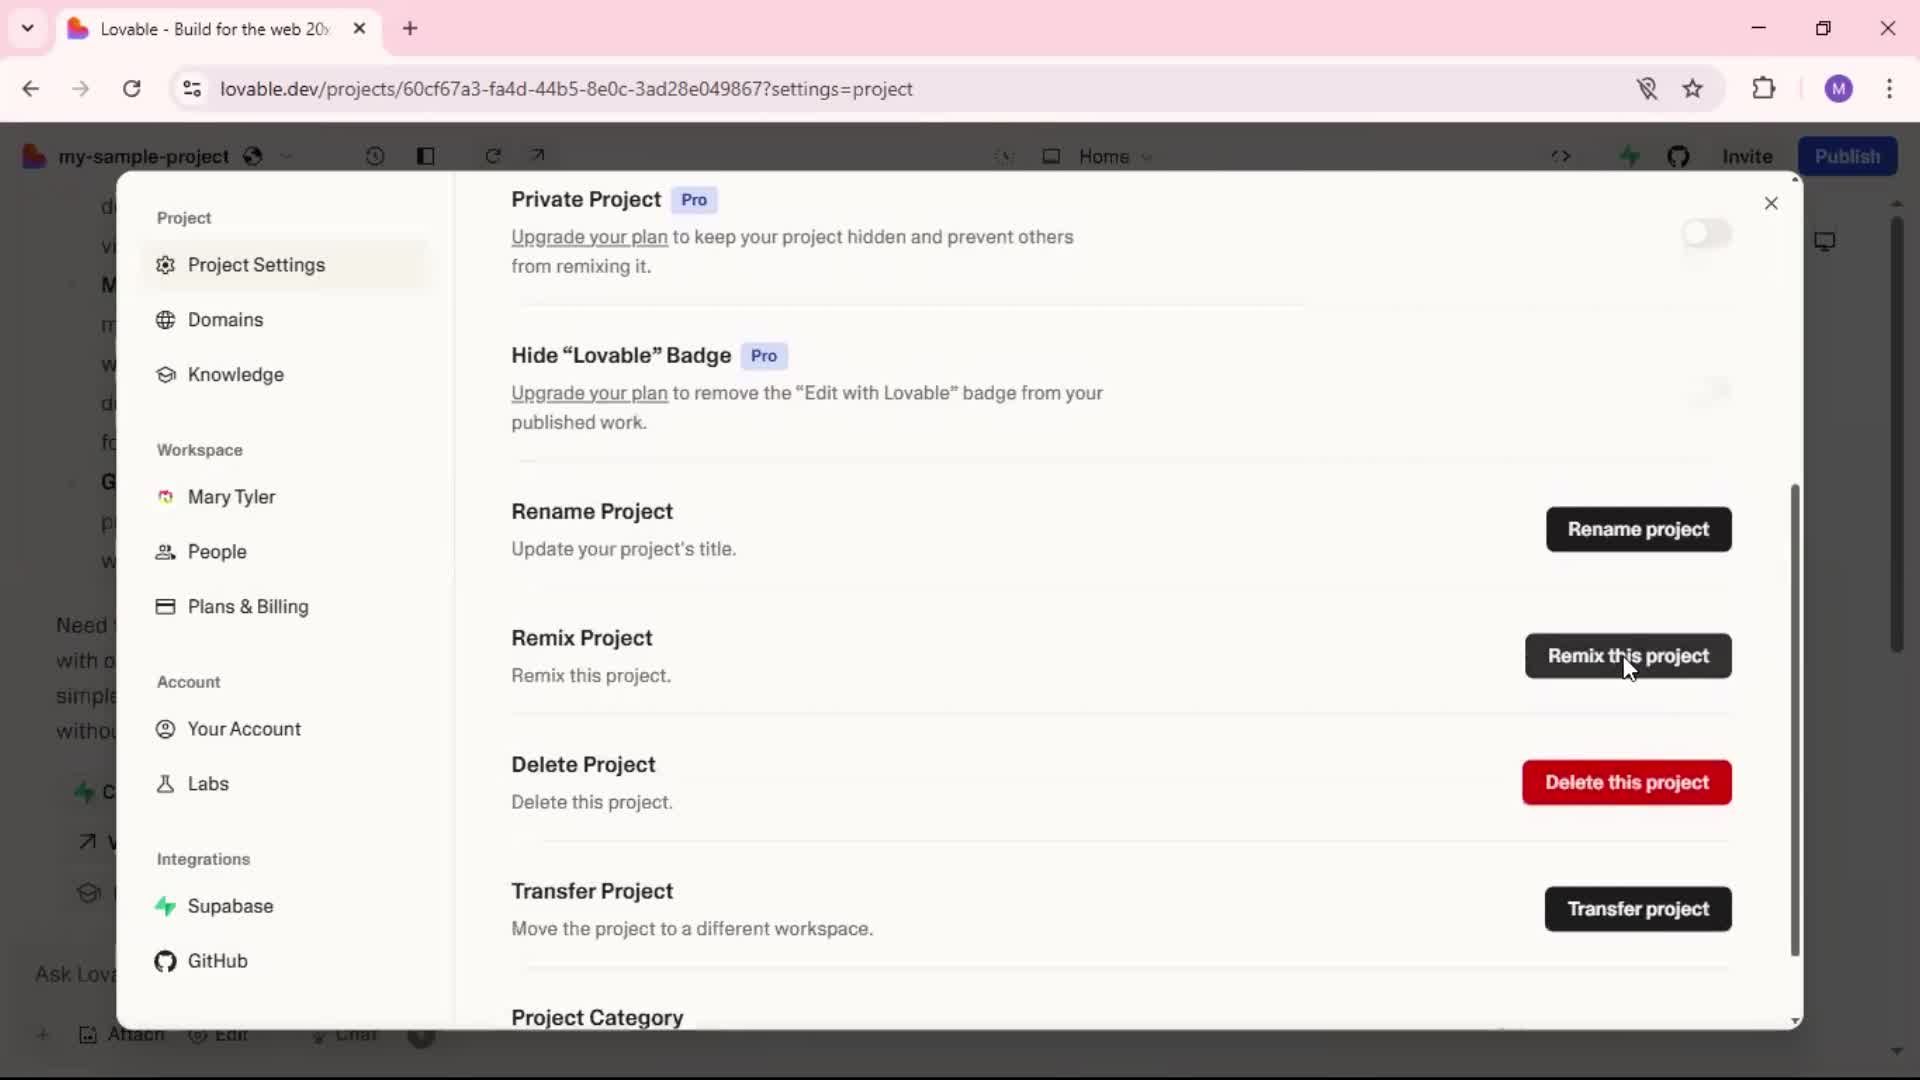Close the Lovable browser tab
1920x1080 pixels.
click(360, 28)
